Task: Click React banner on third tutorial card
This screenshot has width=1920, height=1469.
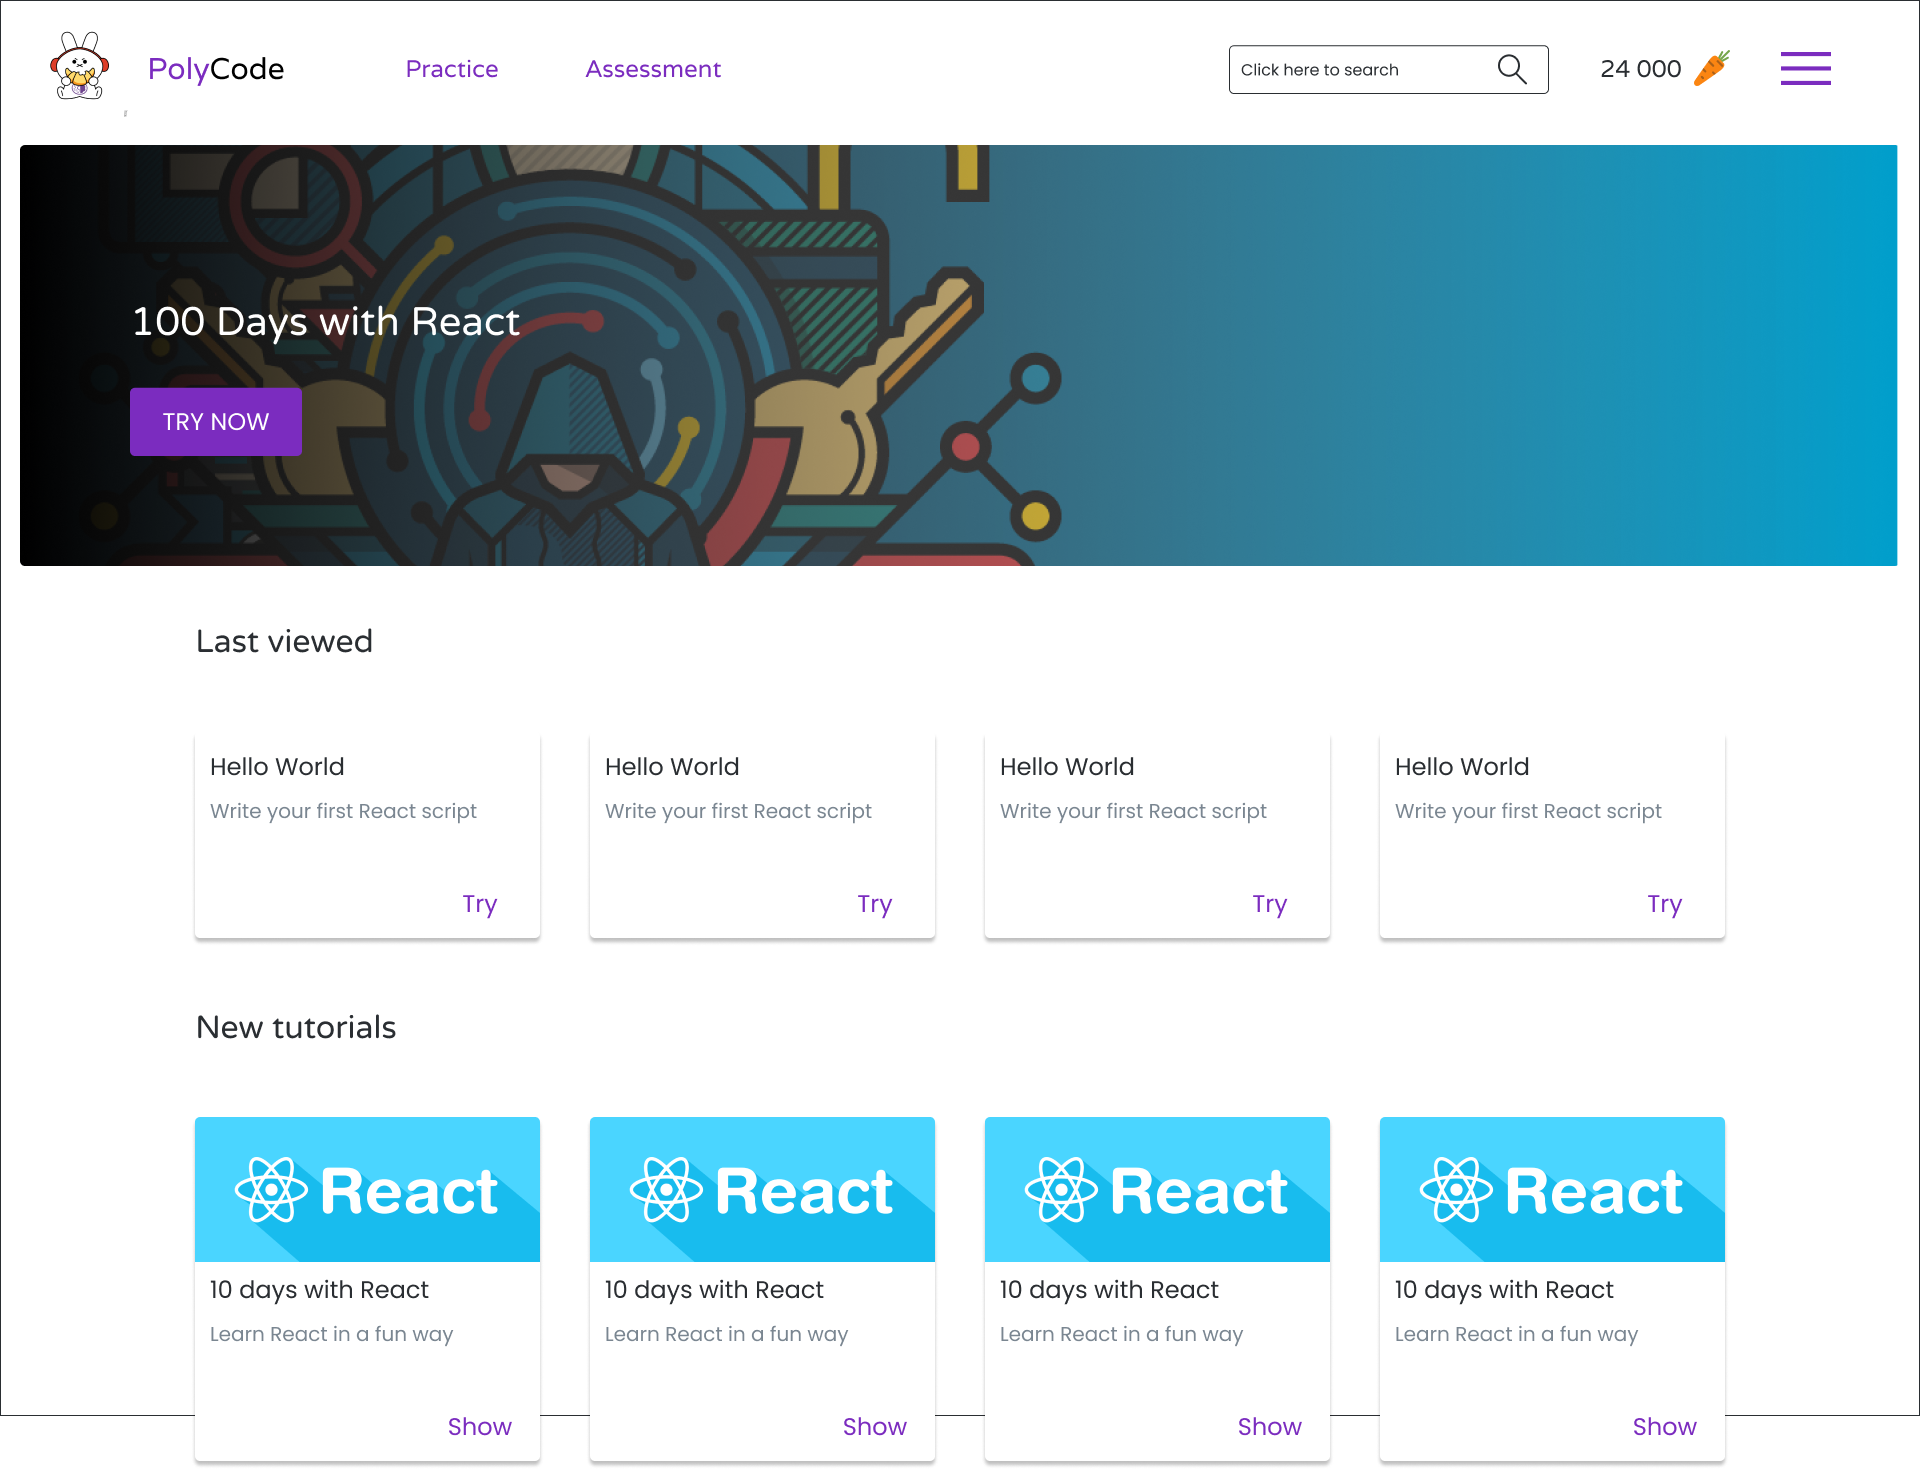Action: coord(1157,1189)
